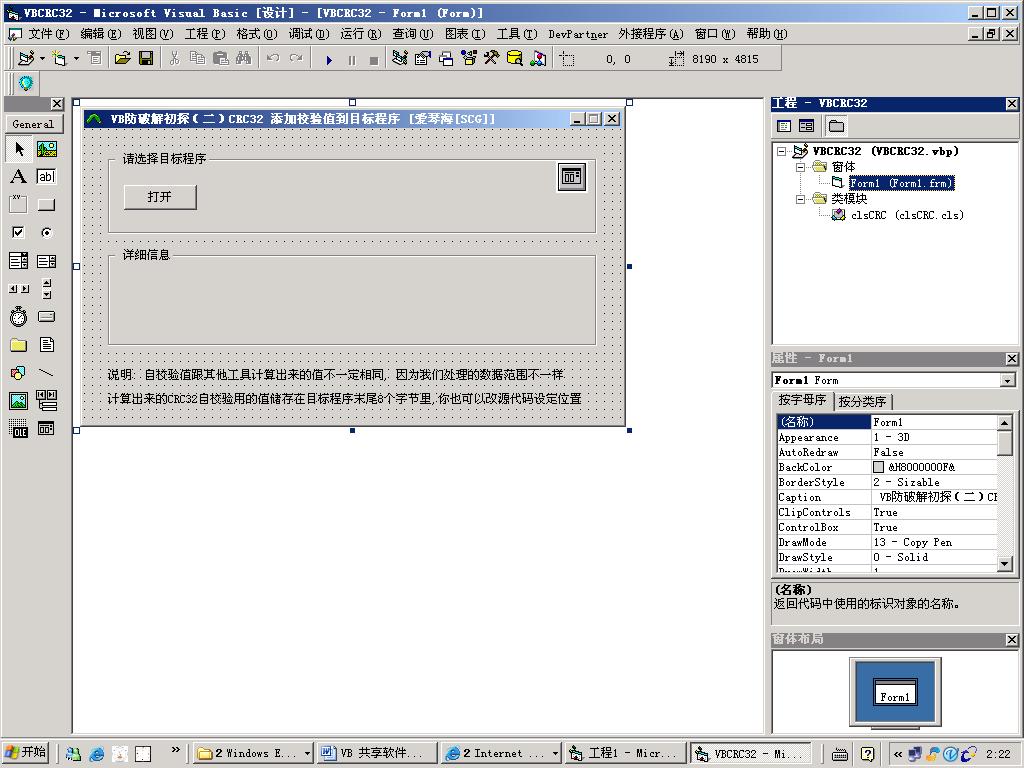Open the Object Browser toolbar icon
The width and height of the screenshot is (1024, 768).
click(469, 59)
